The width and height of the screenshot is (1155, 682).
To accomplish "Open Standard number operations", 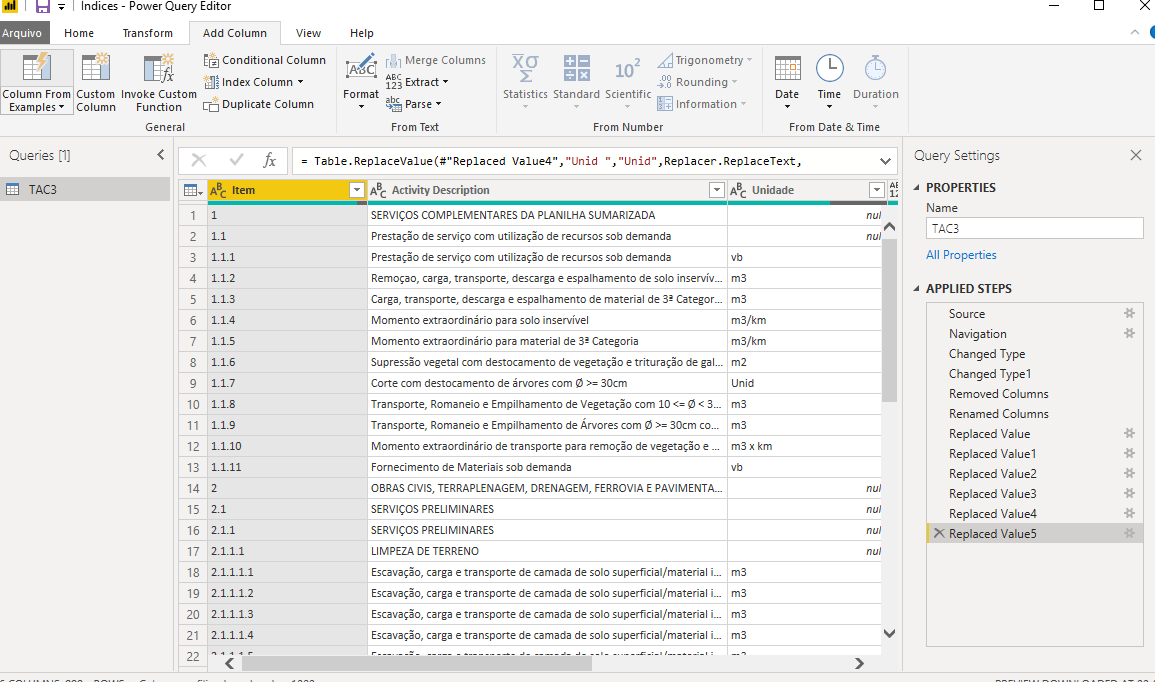I will pyautogui.click(x=576, y=82).
